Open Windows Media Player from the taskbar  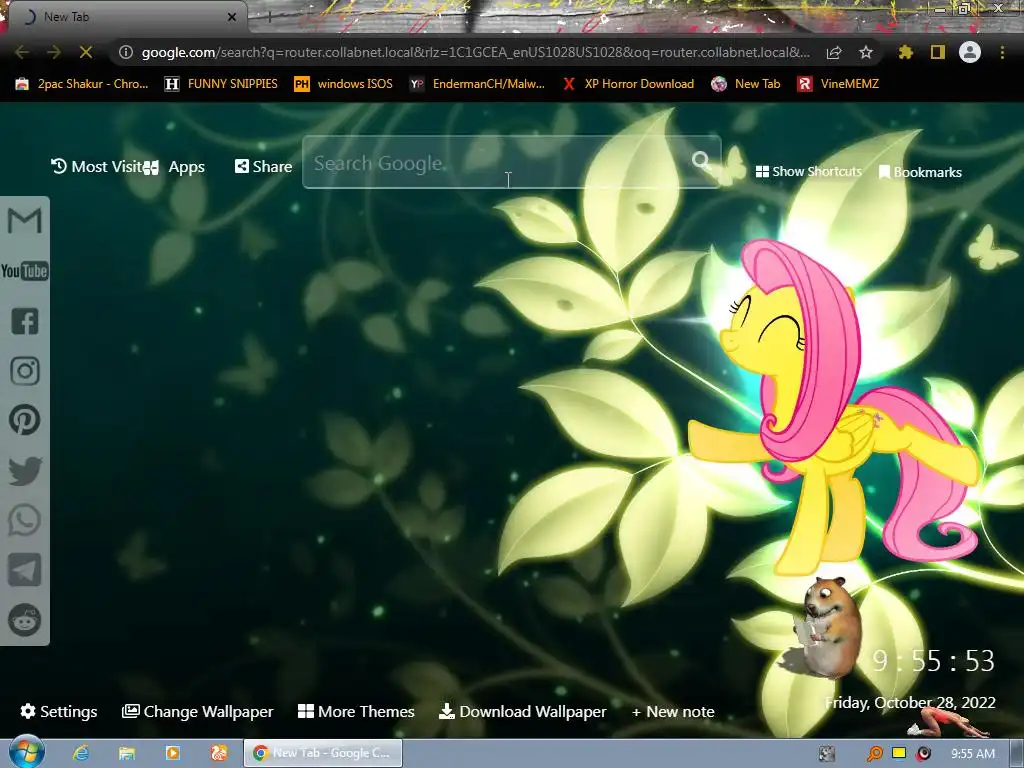(x=173, y=753)
